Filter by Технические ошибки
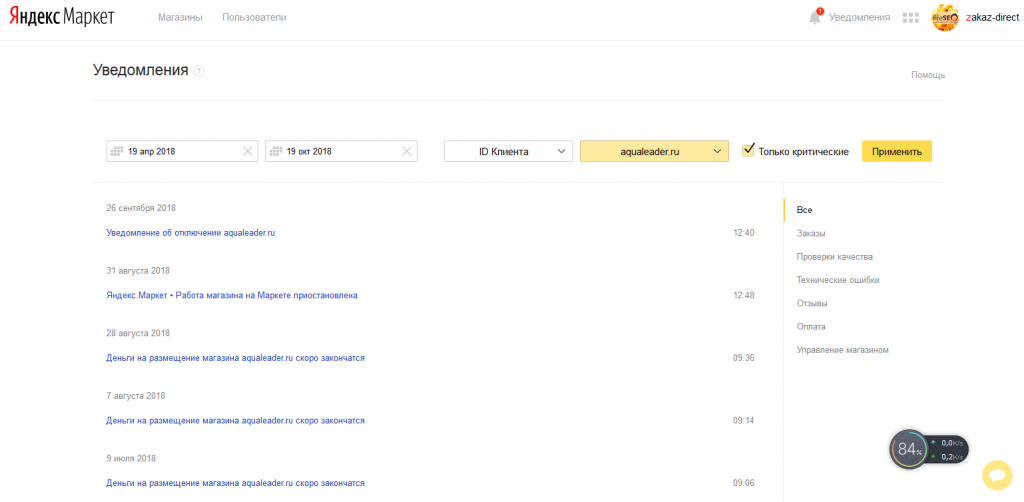The height and width of the screenshot is (502, 1024). point(838,280)
